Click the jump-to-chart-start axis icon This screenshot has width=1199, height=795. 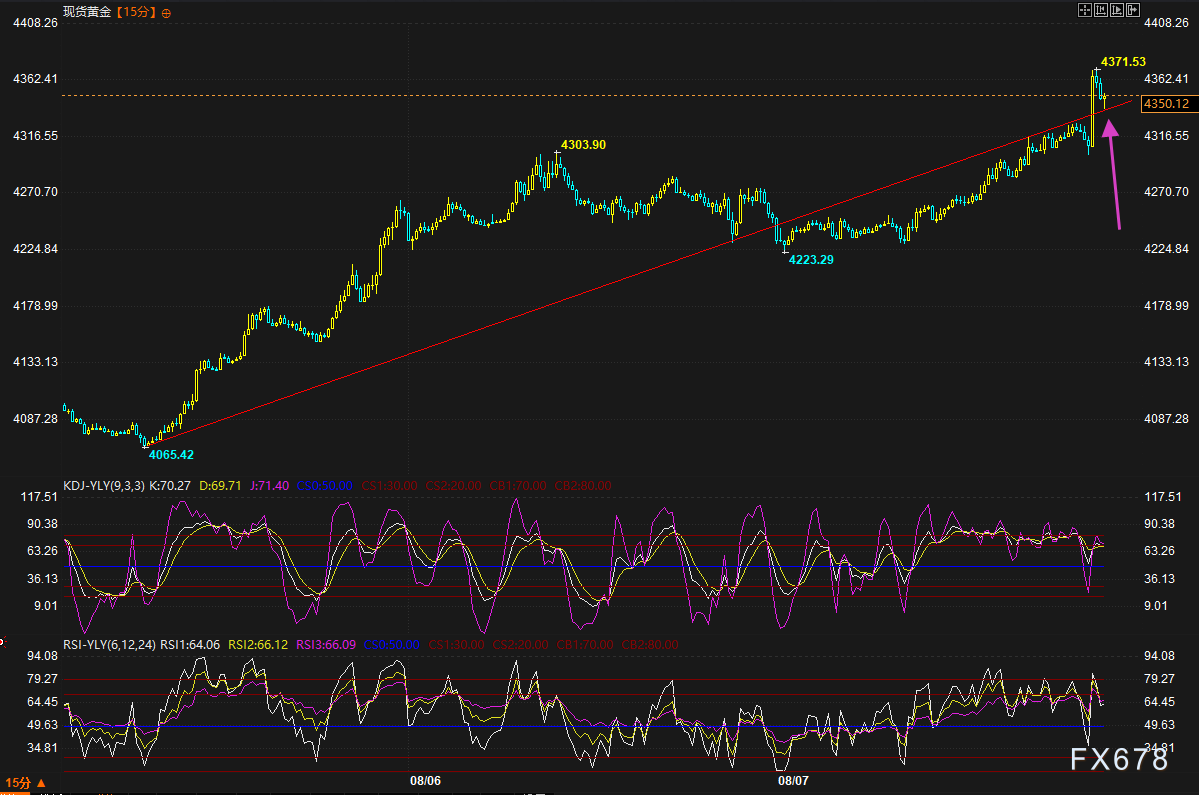click(1100, 10)
